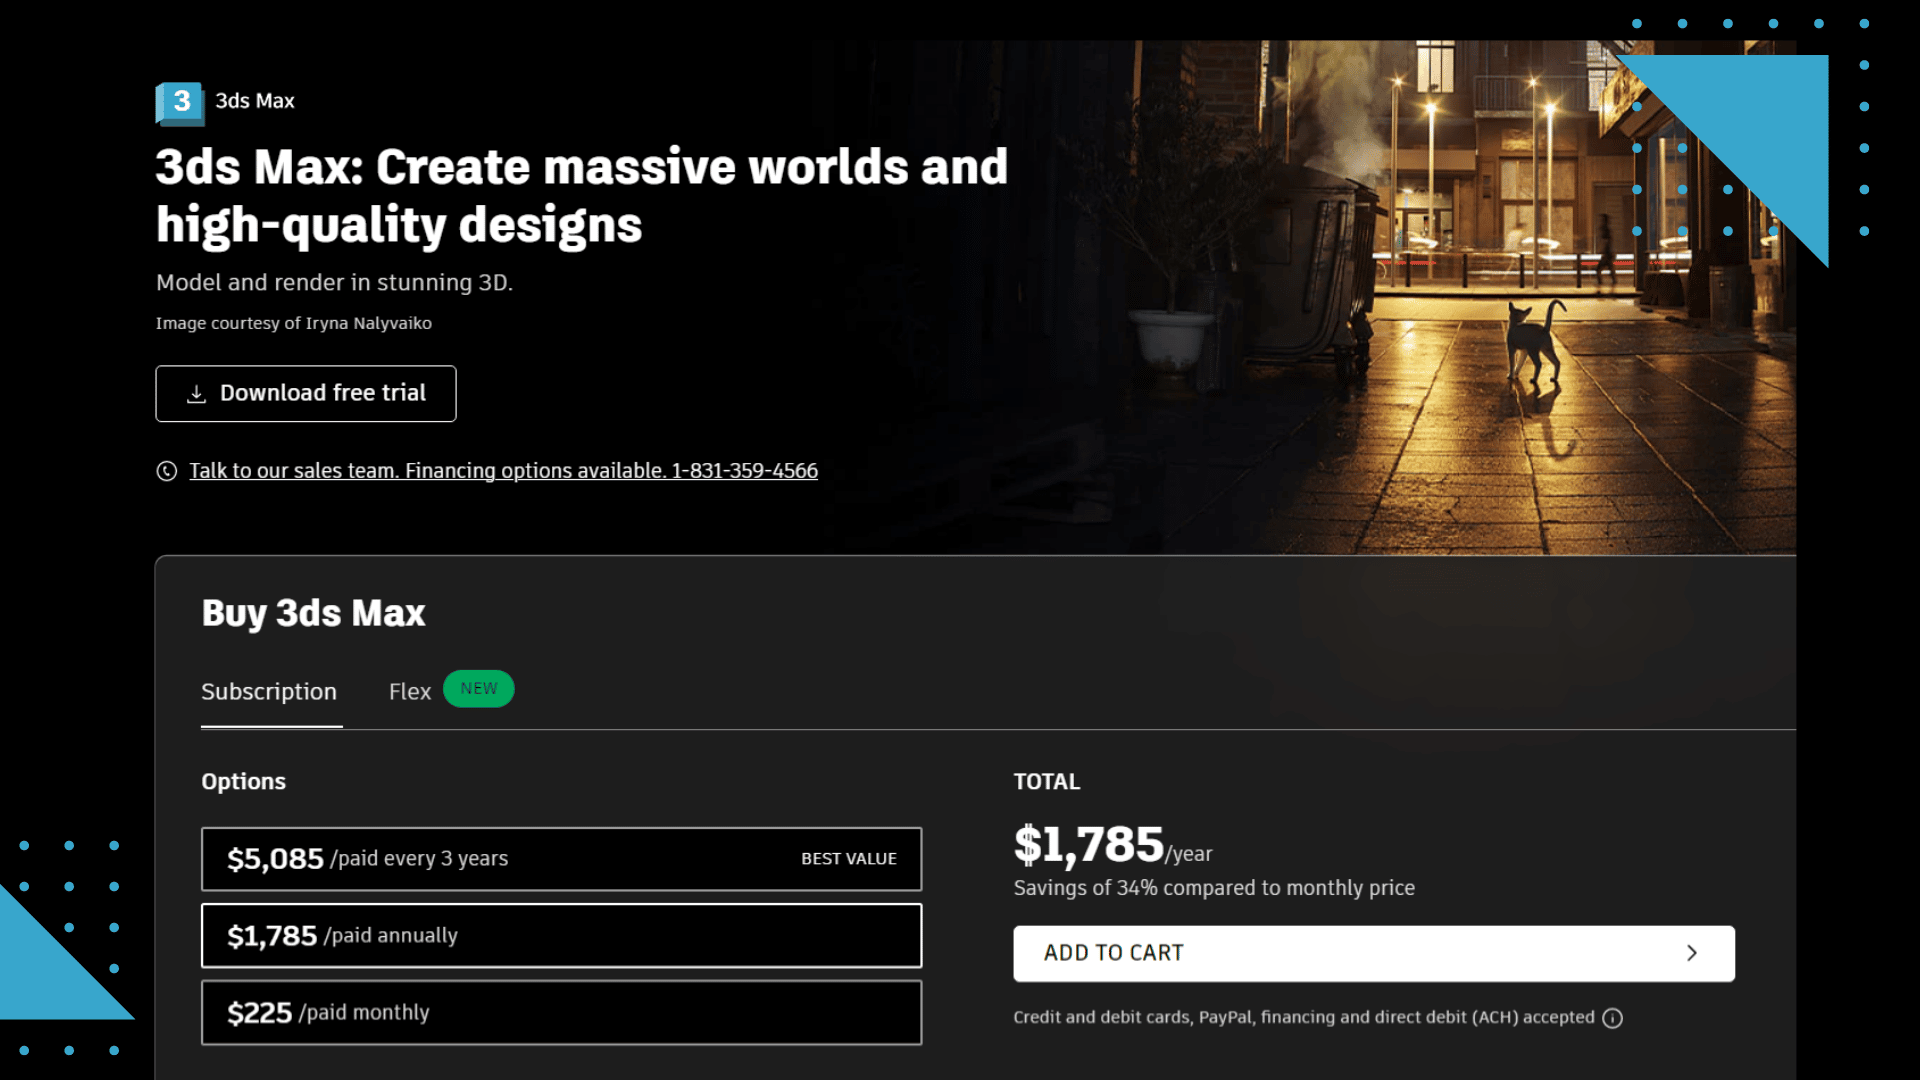
Task: Click ADD TO CART button
Action: [x=1374, y=952]
